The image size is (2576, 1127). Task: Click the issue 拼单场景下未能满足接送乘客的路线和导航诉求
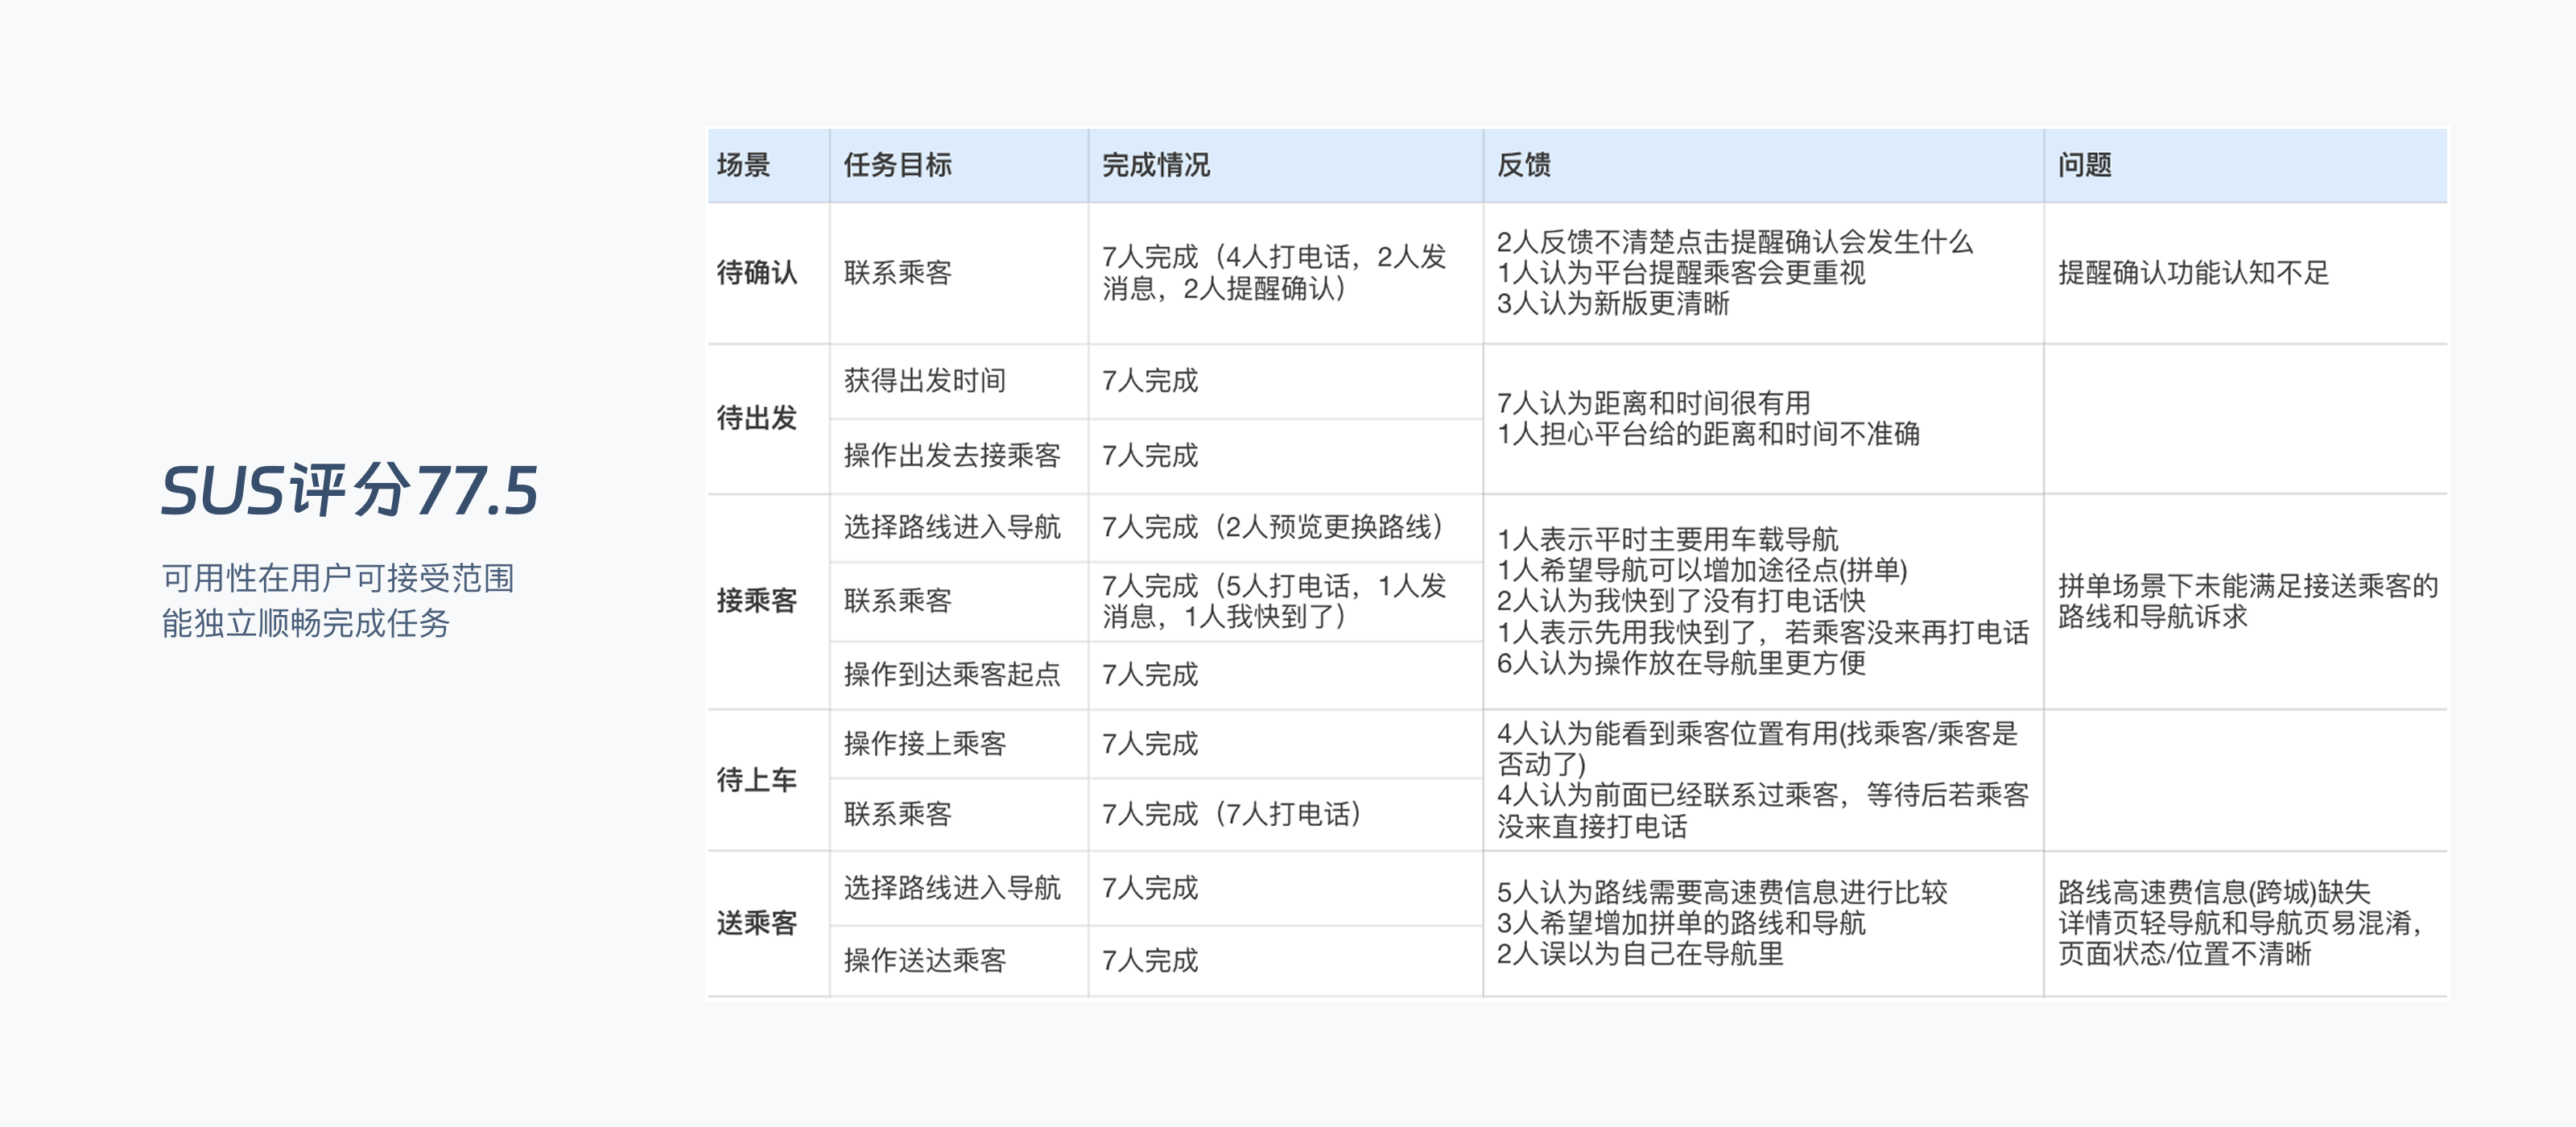[2248, 601]
